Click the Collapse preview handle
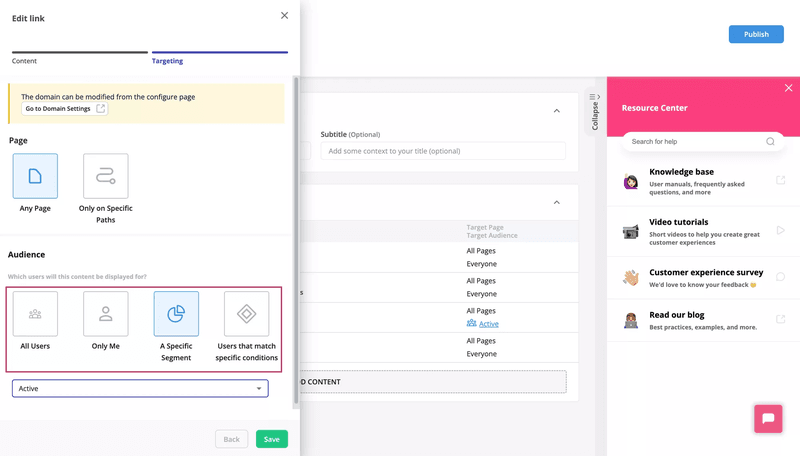This screenshot has height=456, width=800. click(x=595, y=111)
